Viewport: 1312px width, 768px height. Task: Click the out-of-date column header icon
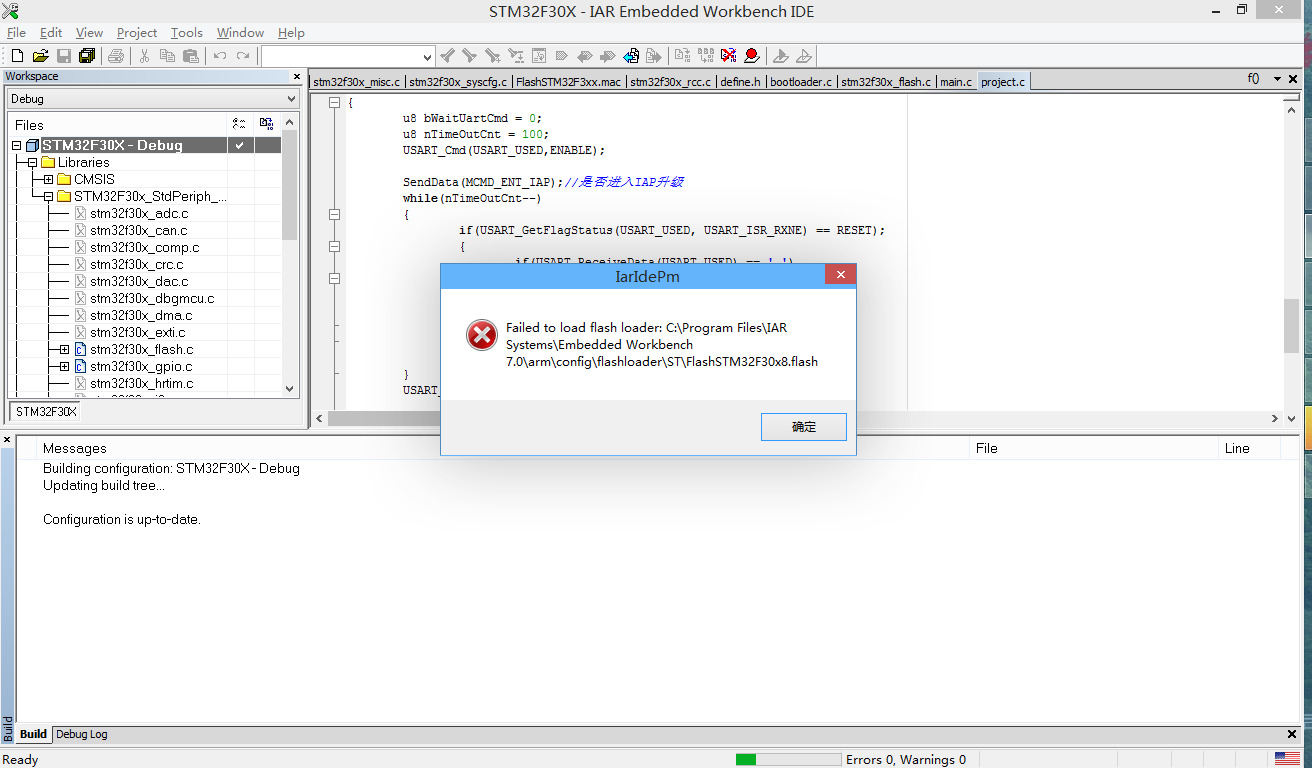[266, 124]
